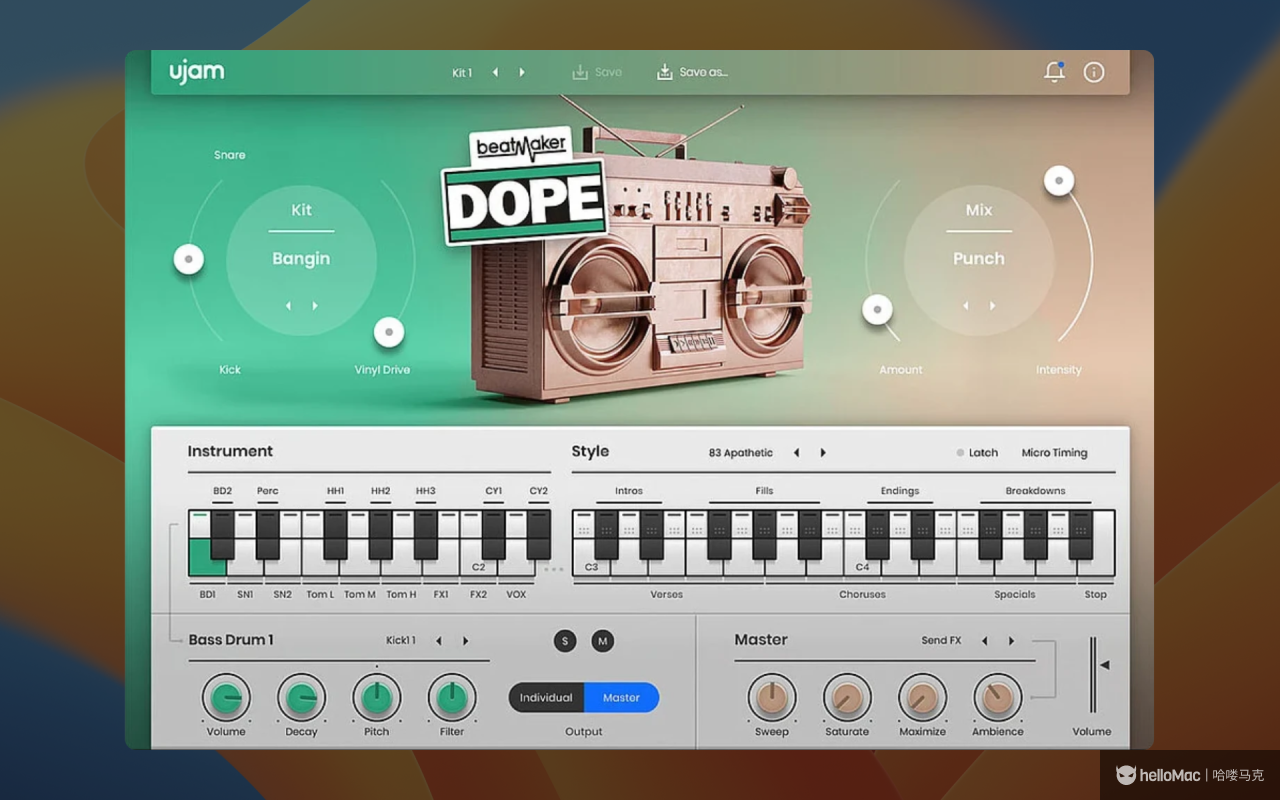Click the Master Sweep knob

(772, 698)
